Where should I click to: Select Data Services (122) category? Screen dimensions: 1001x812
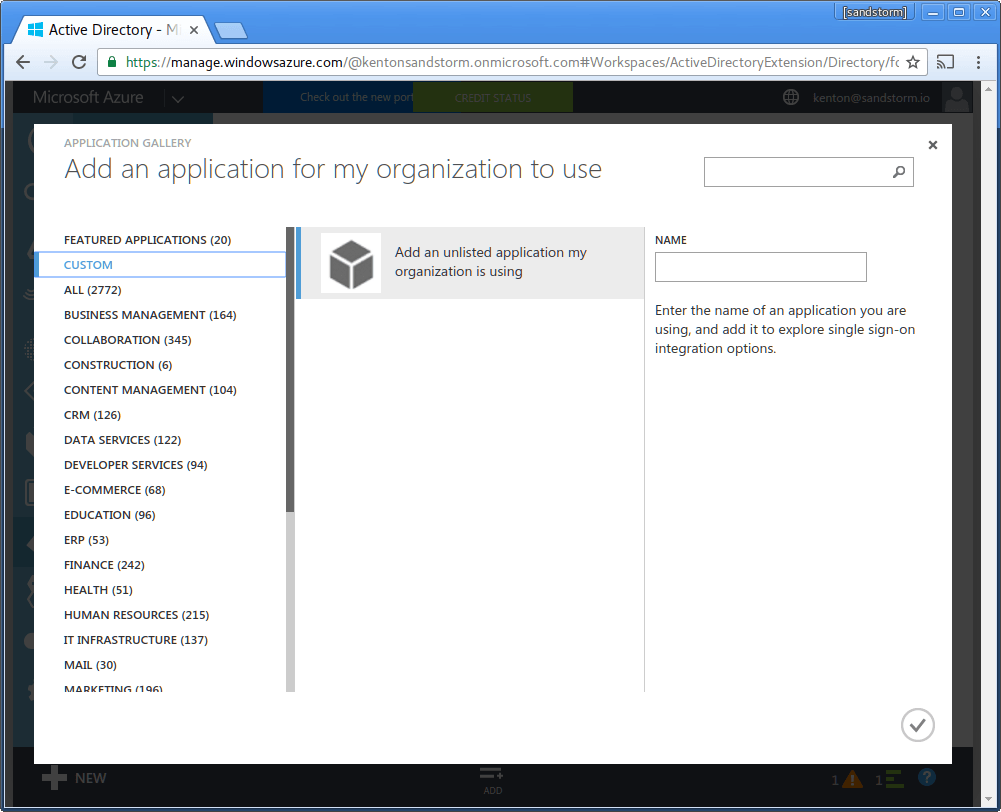click(123, 440)
